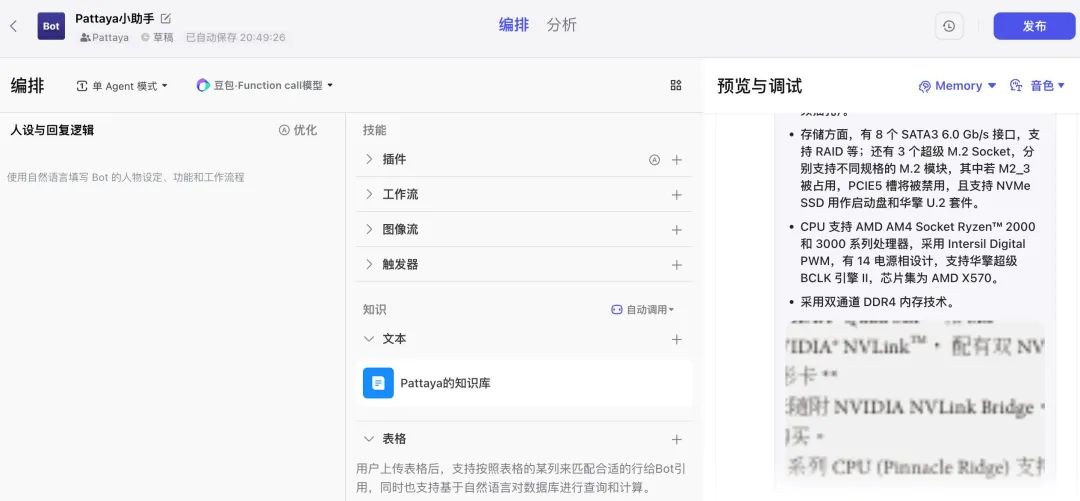Viewport: 1080px width, 501px height.
Task: Expand the 插件 section chevron
Action: [x=369, y=160]
